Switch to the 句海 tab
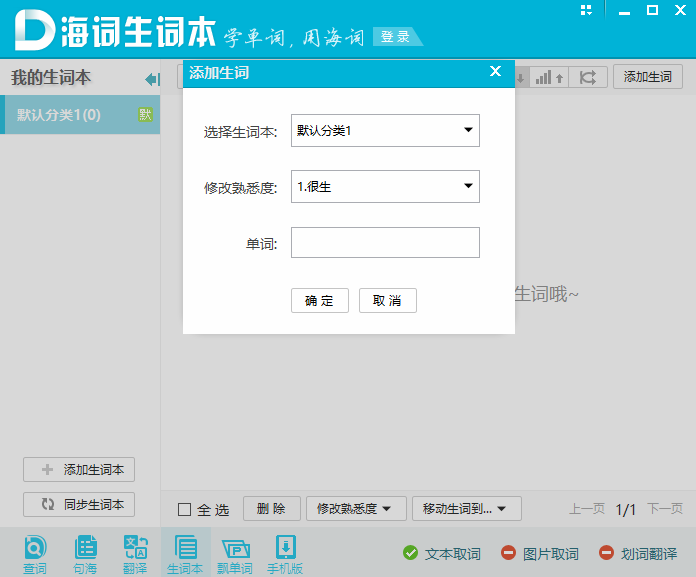 (x=85, y=555)
